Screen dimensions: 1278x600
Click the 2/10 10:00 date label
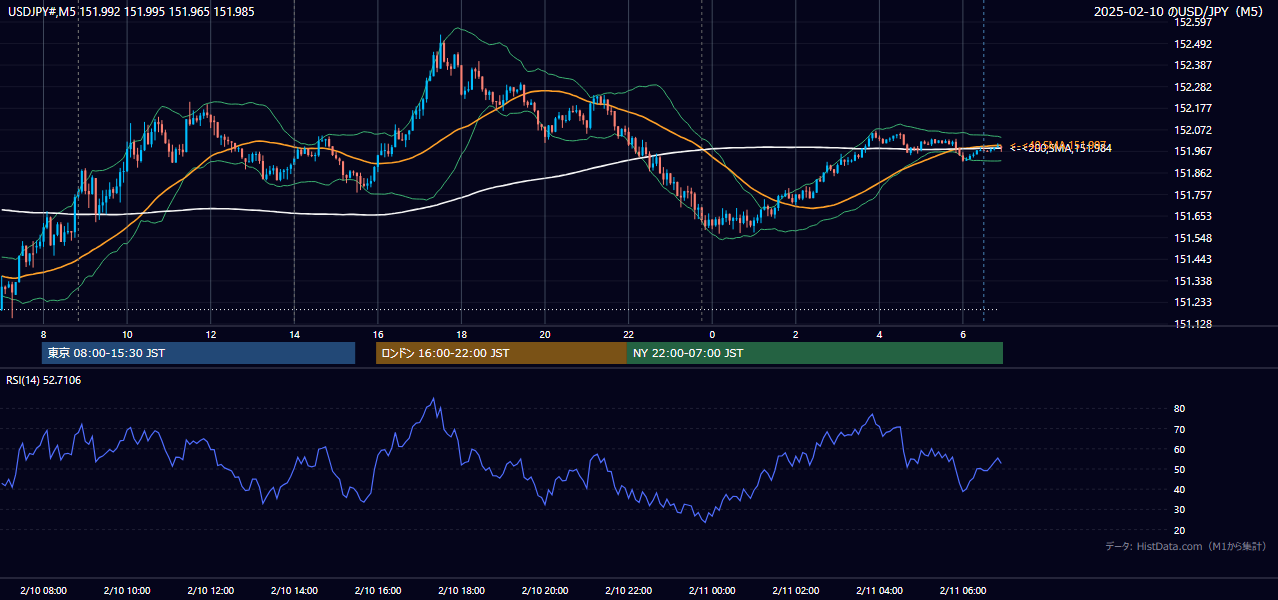point(126,591)
